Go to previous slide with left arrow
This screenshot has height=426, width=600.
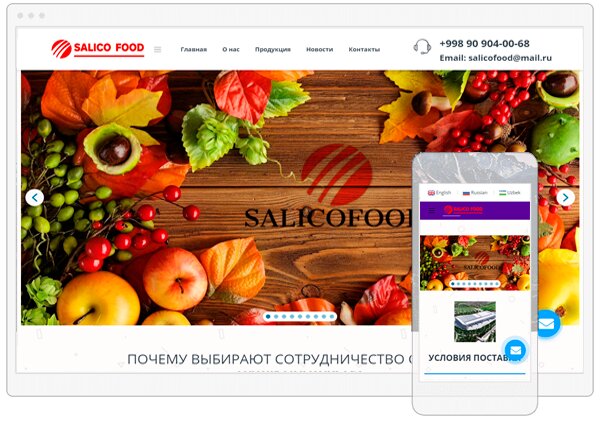point(35,197)
